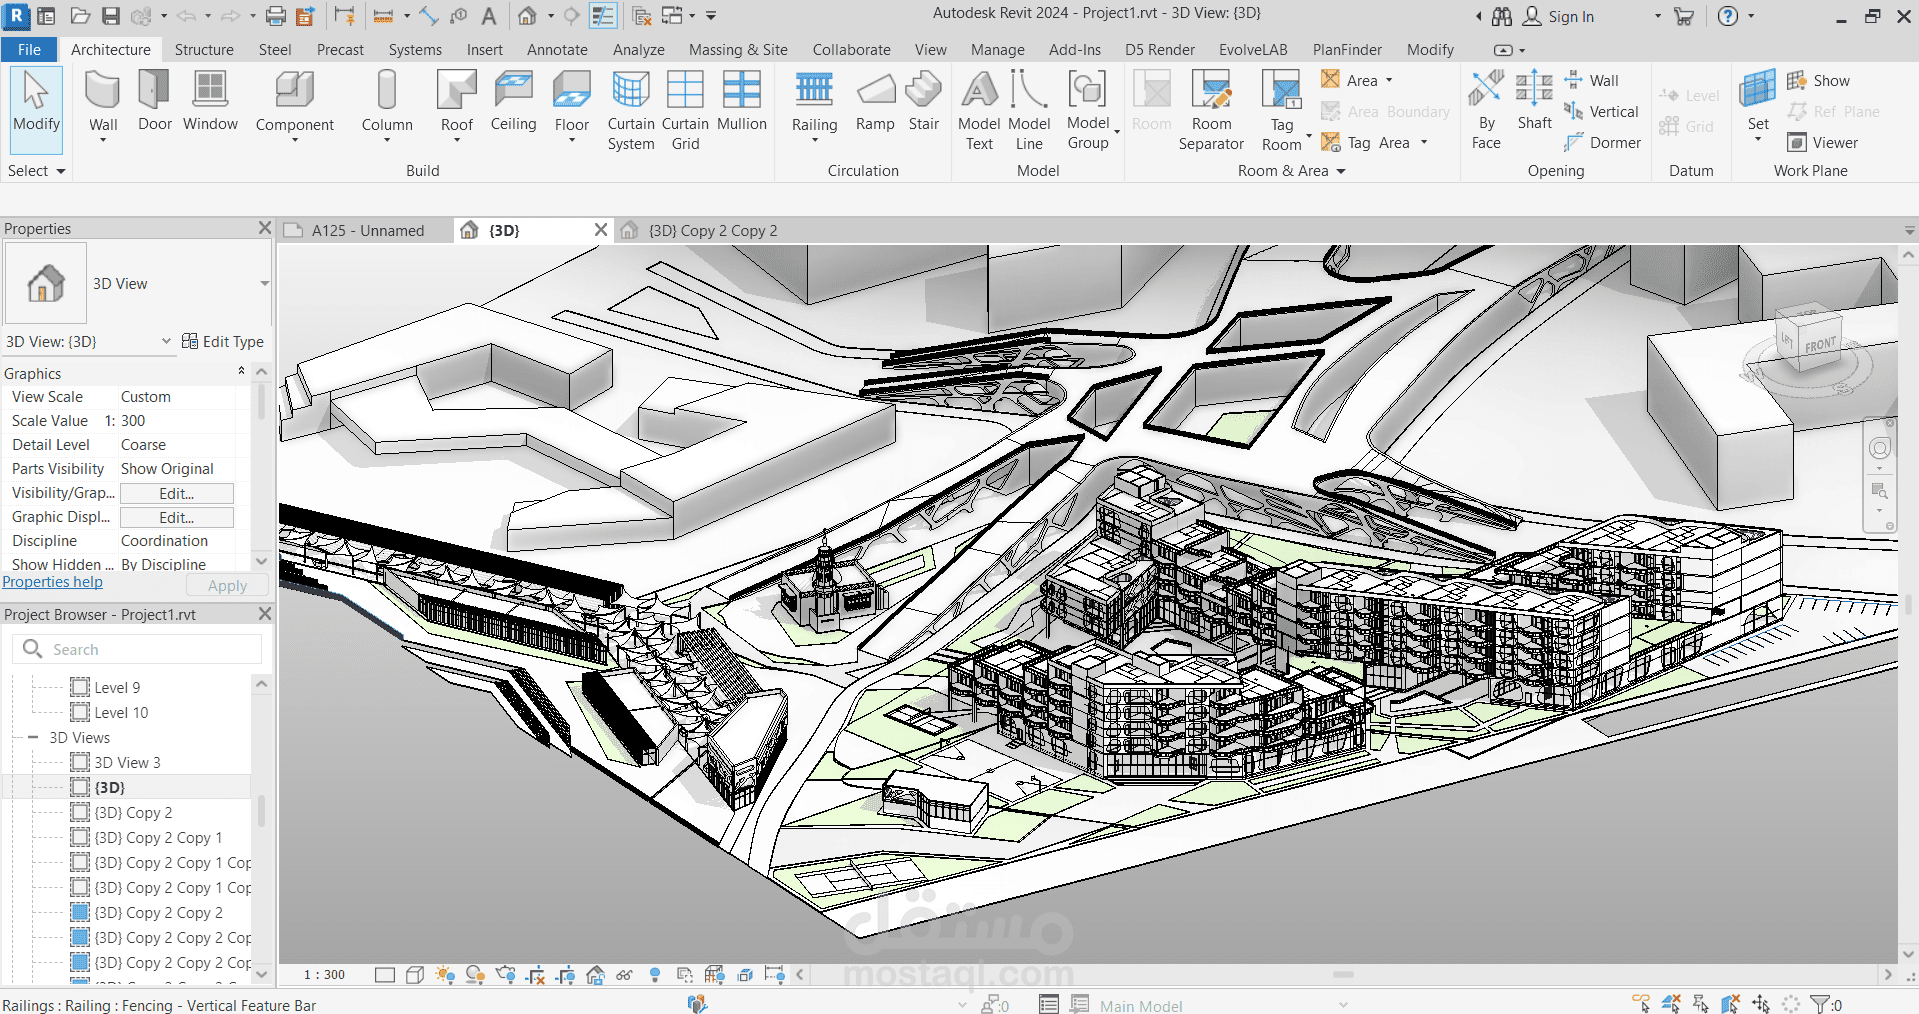Open the Properties help link
The height and width of the screenshot is (1014, 1919).
point(52,582)
